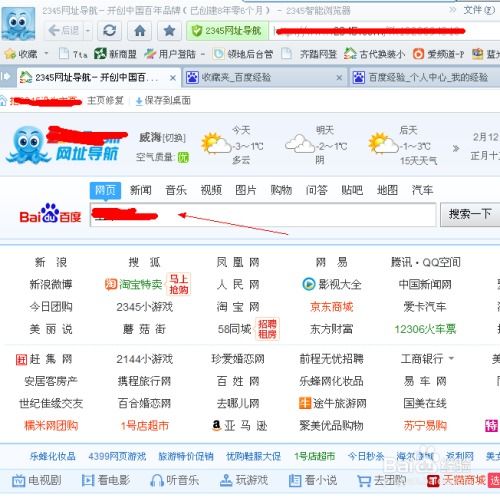Image resolution: width=500 pixels, height=498 pixels.
Task: Expand more weather days arrow
Action: pos(456,148)
